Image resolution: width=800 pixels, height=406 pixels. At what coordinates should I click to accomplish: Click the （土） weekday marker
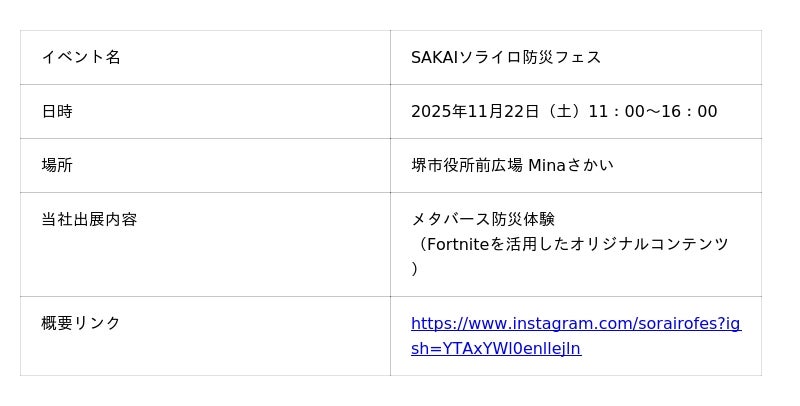coord(564,111)
